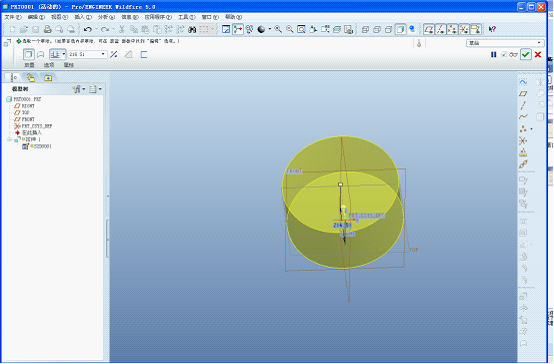Select Shading display style

tap(400, 29)
